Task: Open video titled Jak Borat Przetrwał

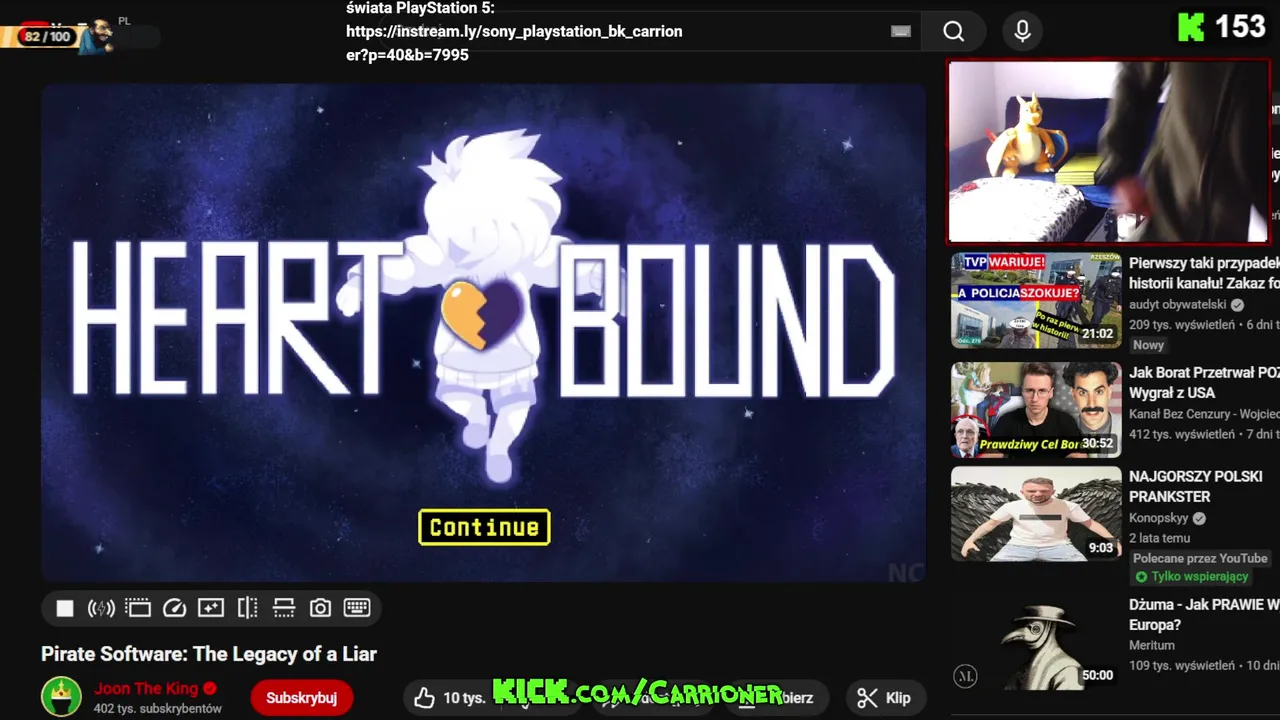Action: [1204, 383]
